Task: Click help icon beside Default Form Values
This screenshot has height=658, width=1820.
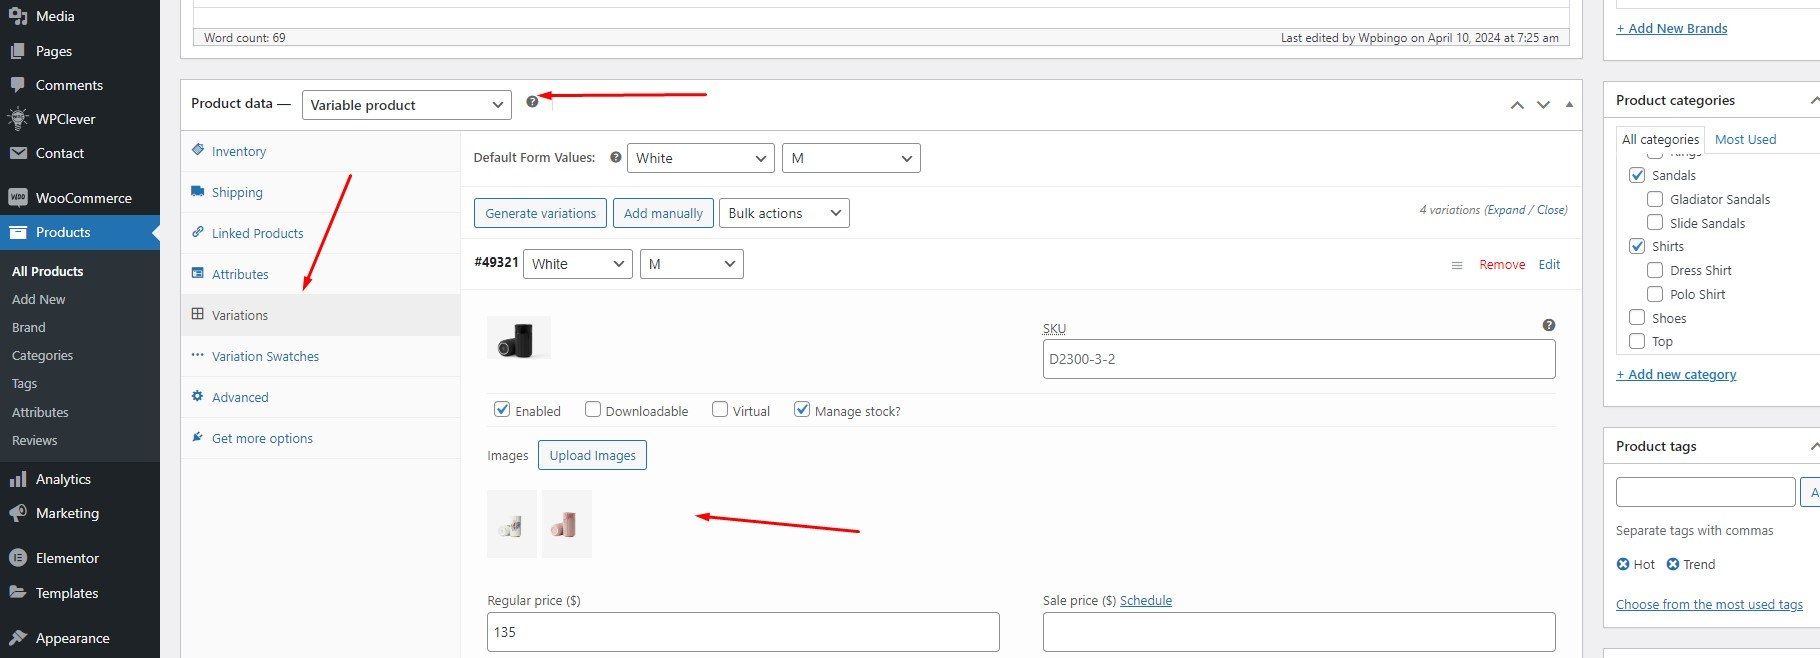Action: pyautogui.click(x=615, y=157)
